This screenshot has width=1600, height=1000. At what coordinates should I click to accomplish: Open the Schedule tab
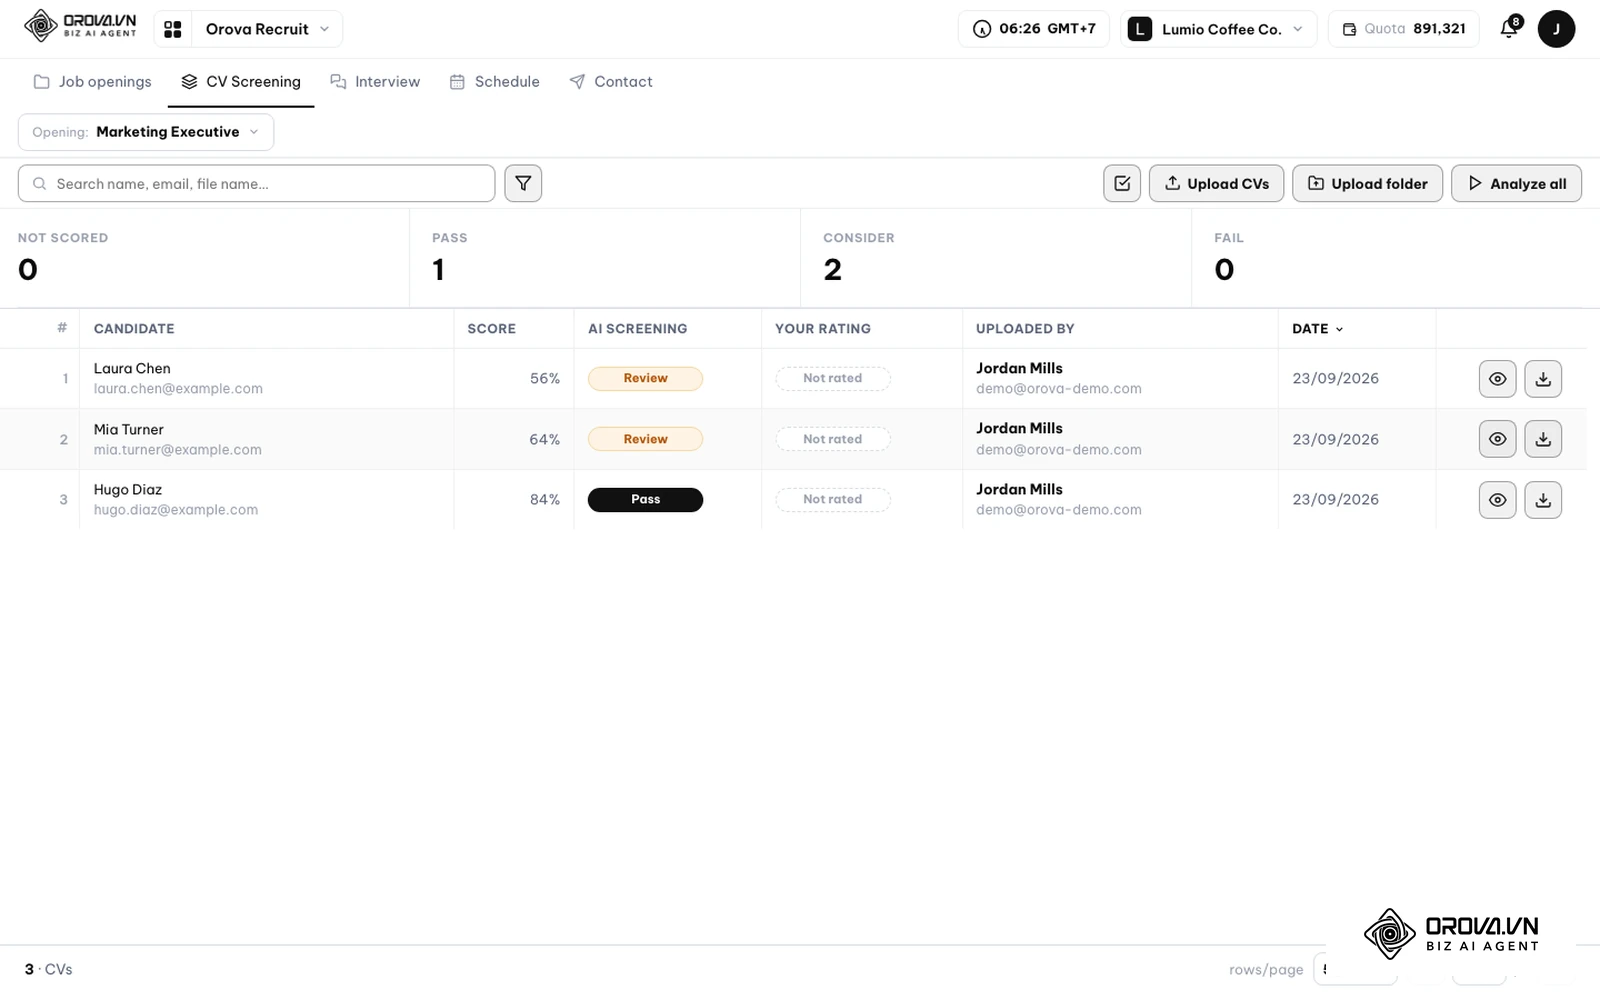click(x=495, y=82)
